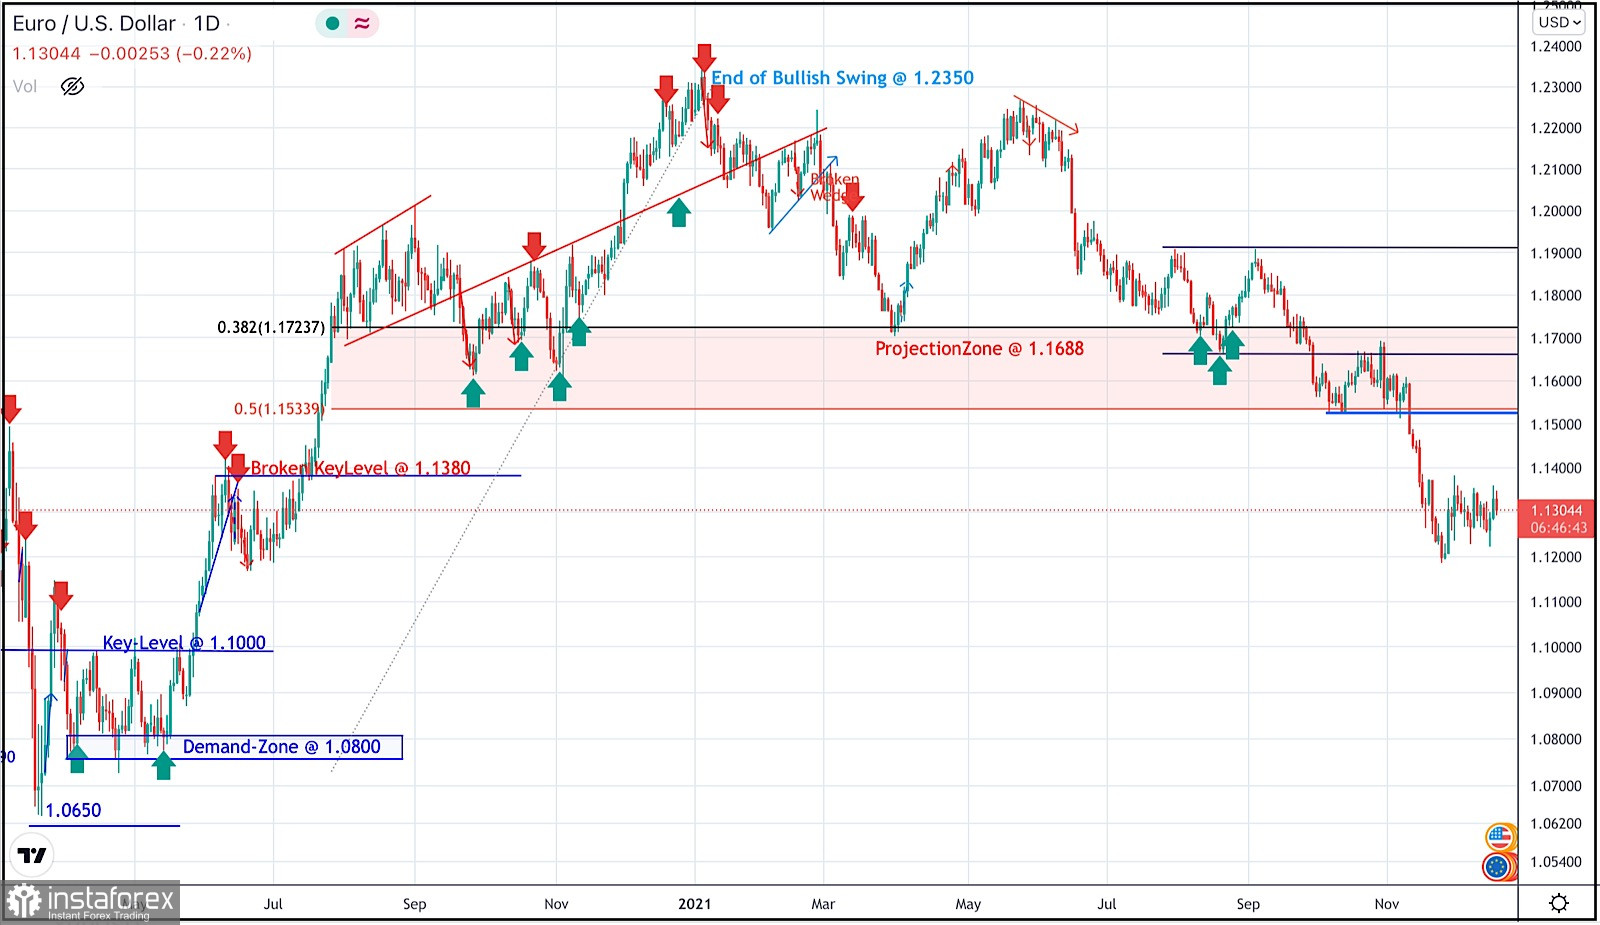Click the TradingView logo icon

[32, 855]
